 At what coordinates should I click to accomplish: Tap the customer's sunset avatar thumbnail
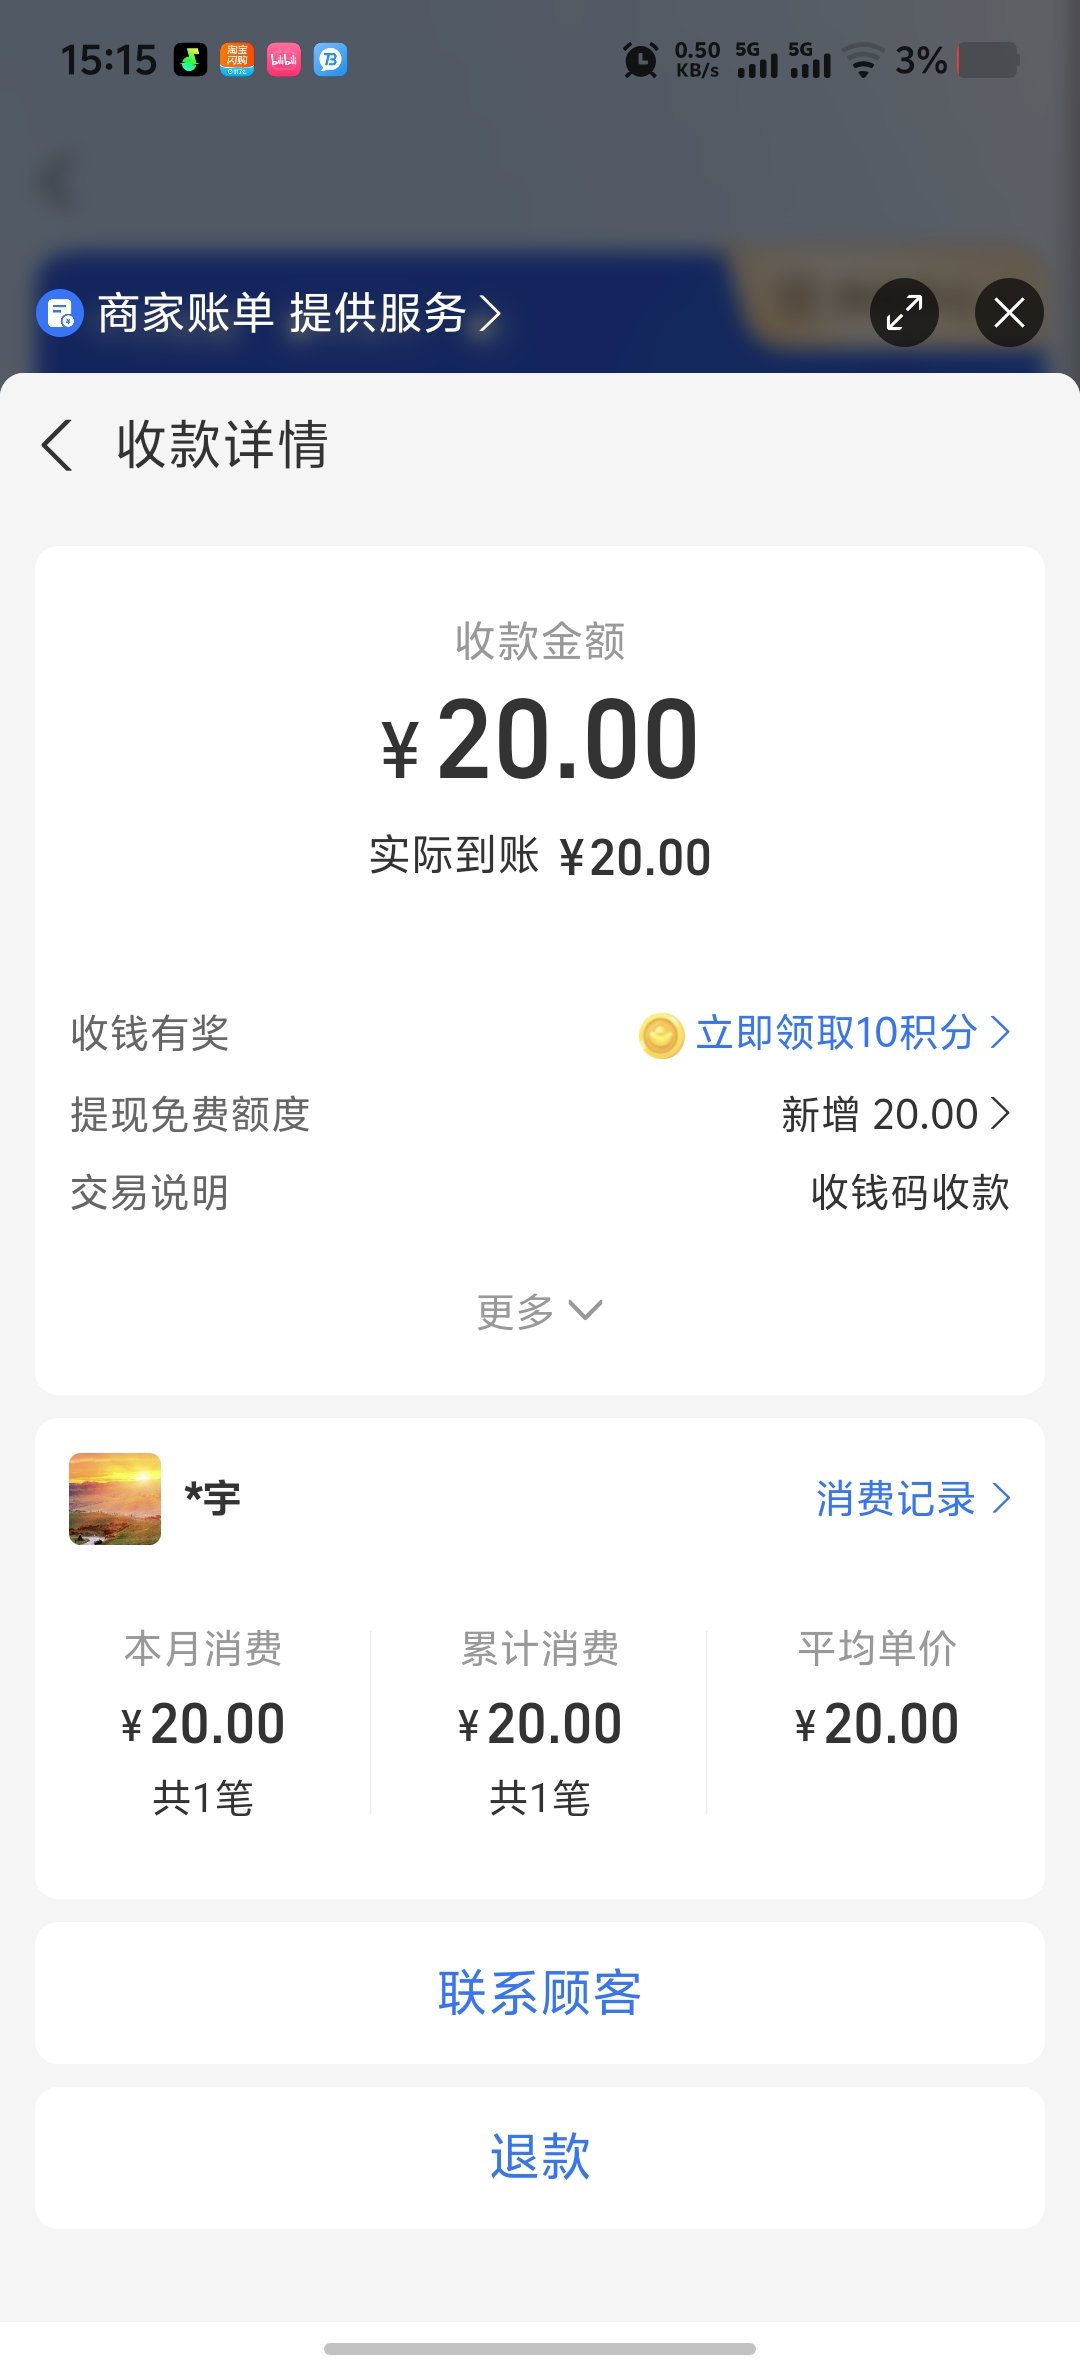pyautogui.click(x=115, y=1499)
